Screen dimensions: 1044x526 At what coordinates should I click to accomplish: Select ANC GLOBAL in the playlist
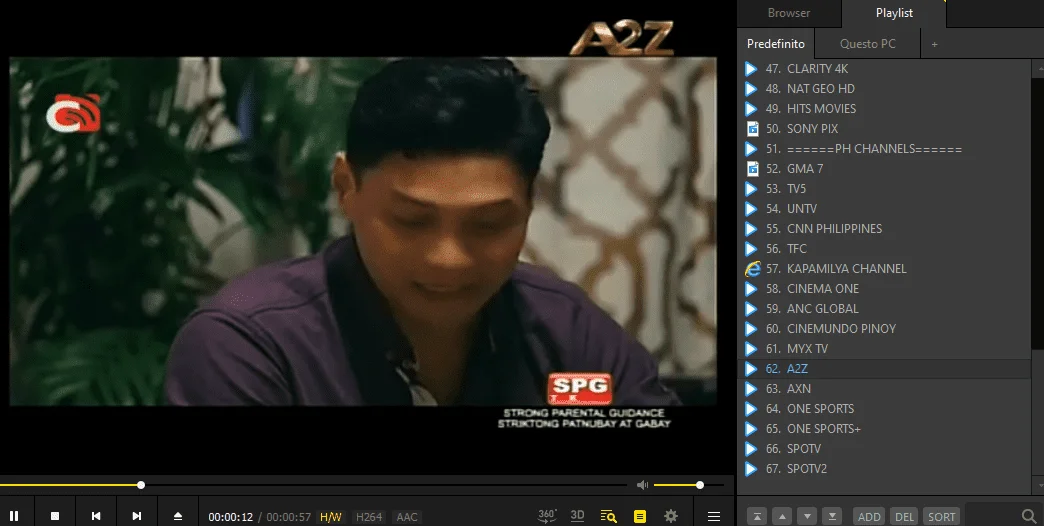884,308
